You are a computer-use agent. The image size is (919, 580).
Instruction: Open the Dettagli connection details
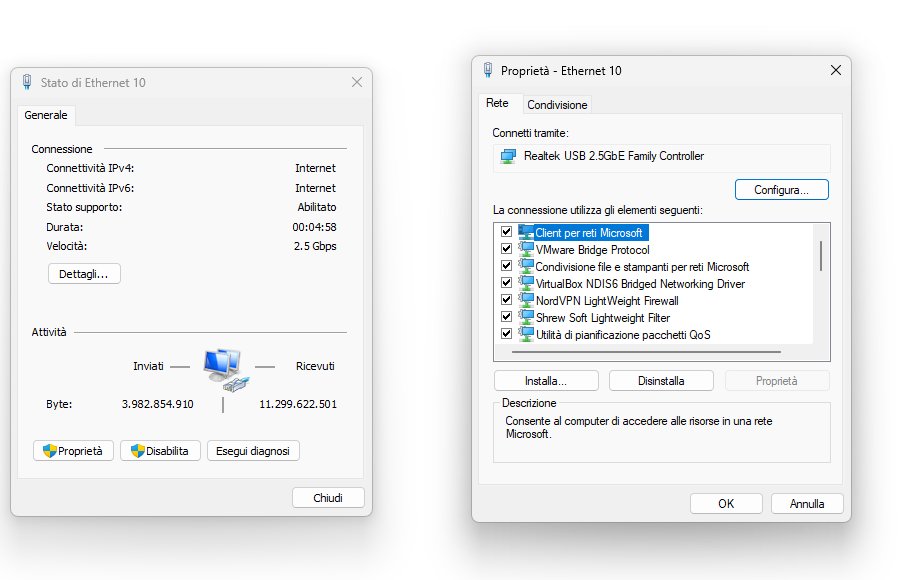tap(84, 274)
